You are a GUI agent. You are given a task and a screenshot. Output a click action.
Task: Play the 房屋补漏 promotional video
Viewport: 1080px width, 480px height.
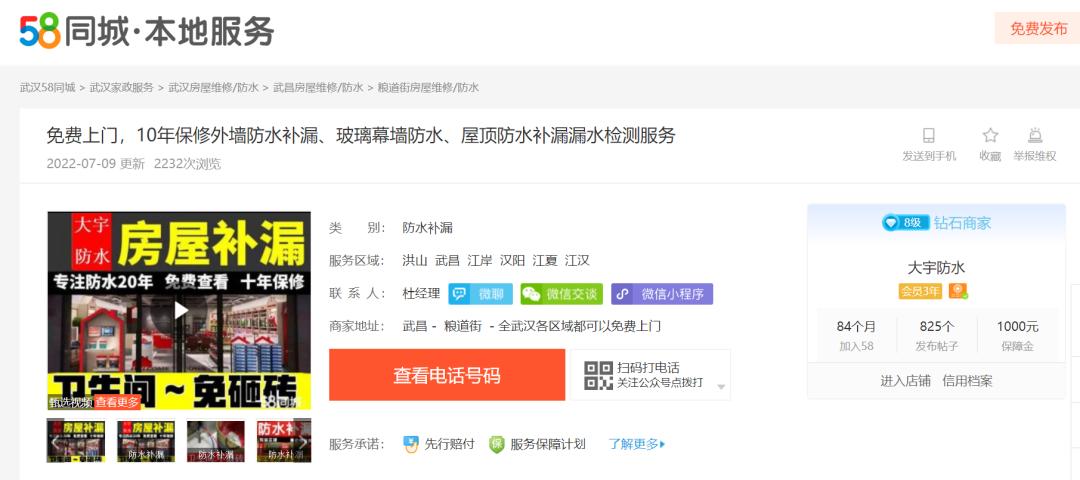180,310
